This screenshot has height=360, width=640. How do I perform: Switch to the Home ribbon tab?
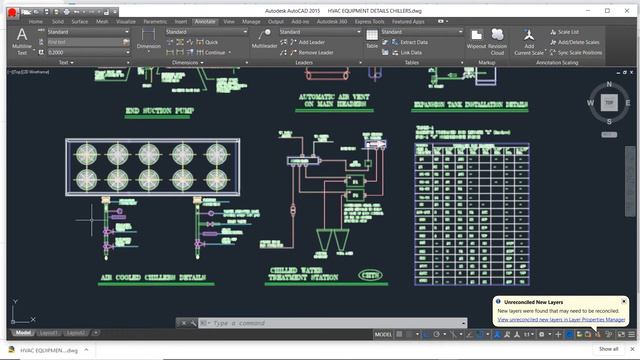pyautogui.click(x=36, y=22)
